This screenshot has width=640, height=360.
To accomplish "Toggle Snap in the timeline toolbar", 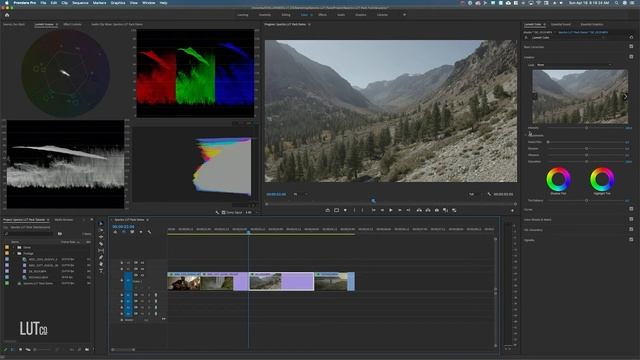I will [x=124, y=232].
